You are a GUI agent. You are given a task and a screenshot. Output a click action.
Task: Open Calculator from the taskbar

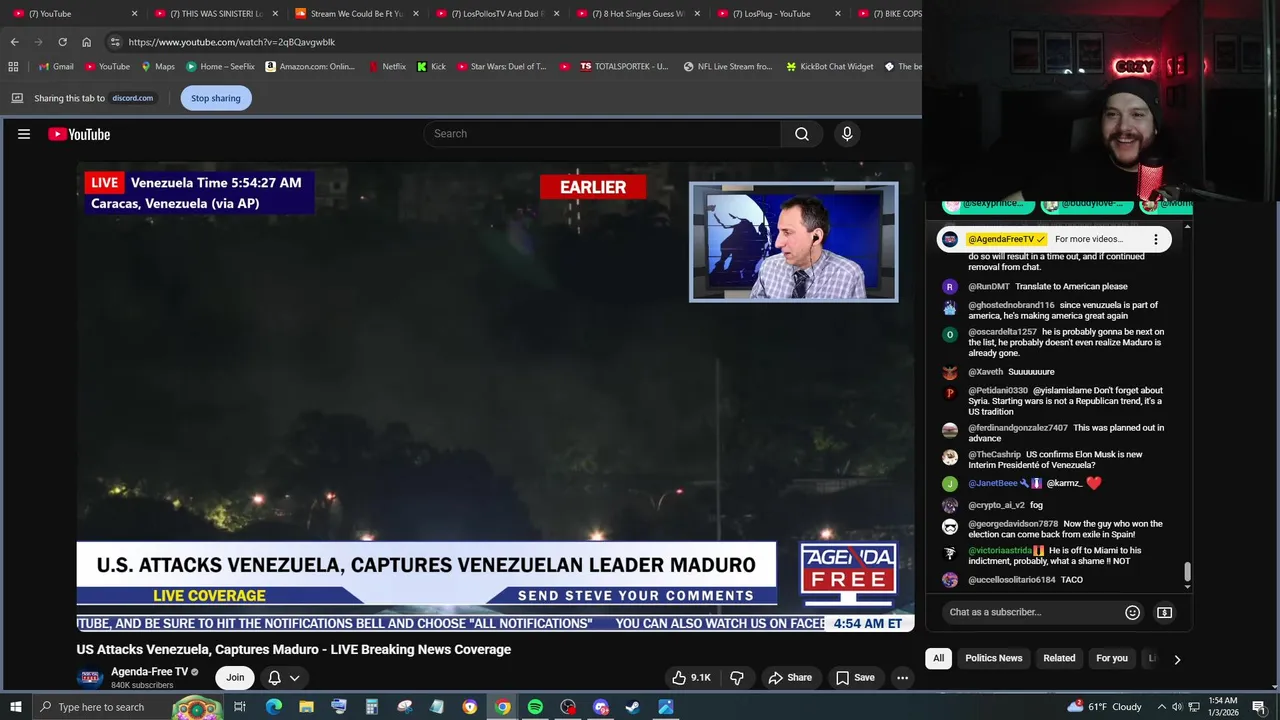coord(371,707)
